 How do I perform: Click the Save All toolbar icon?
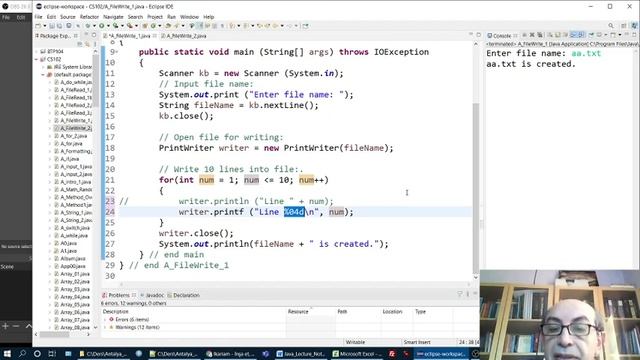click(60, 26)
